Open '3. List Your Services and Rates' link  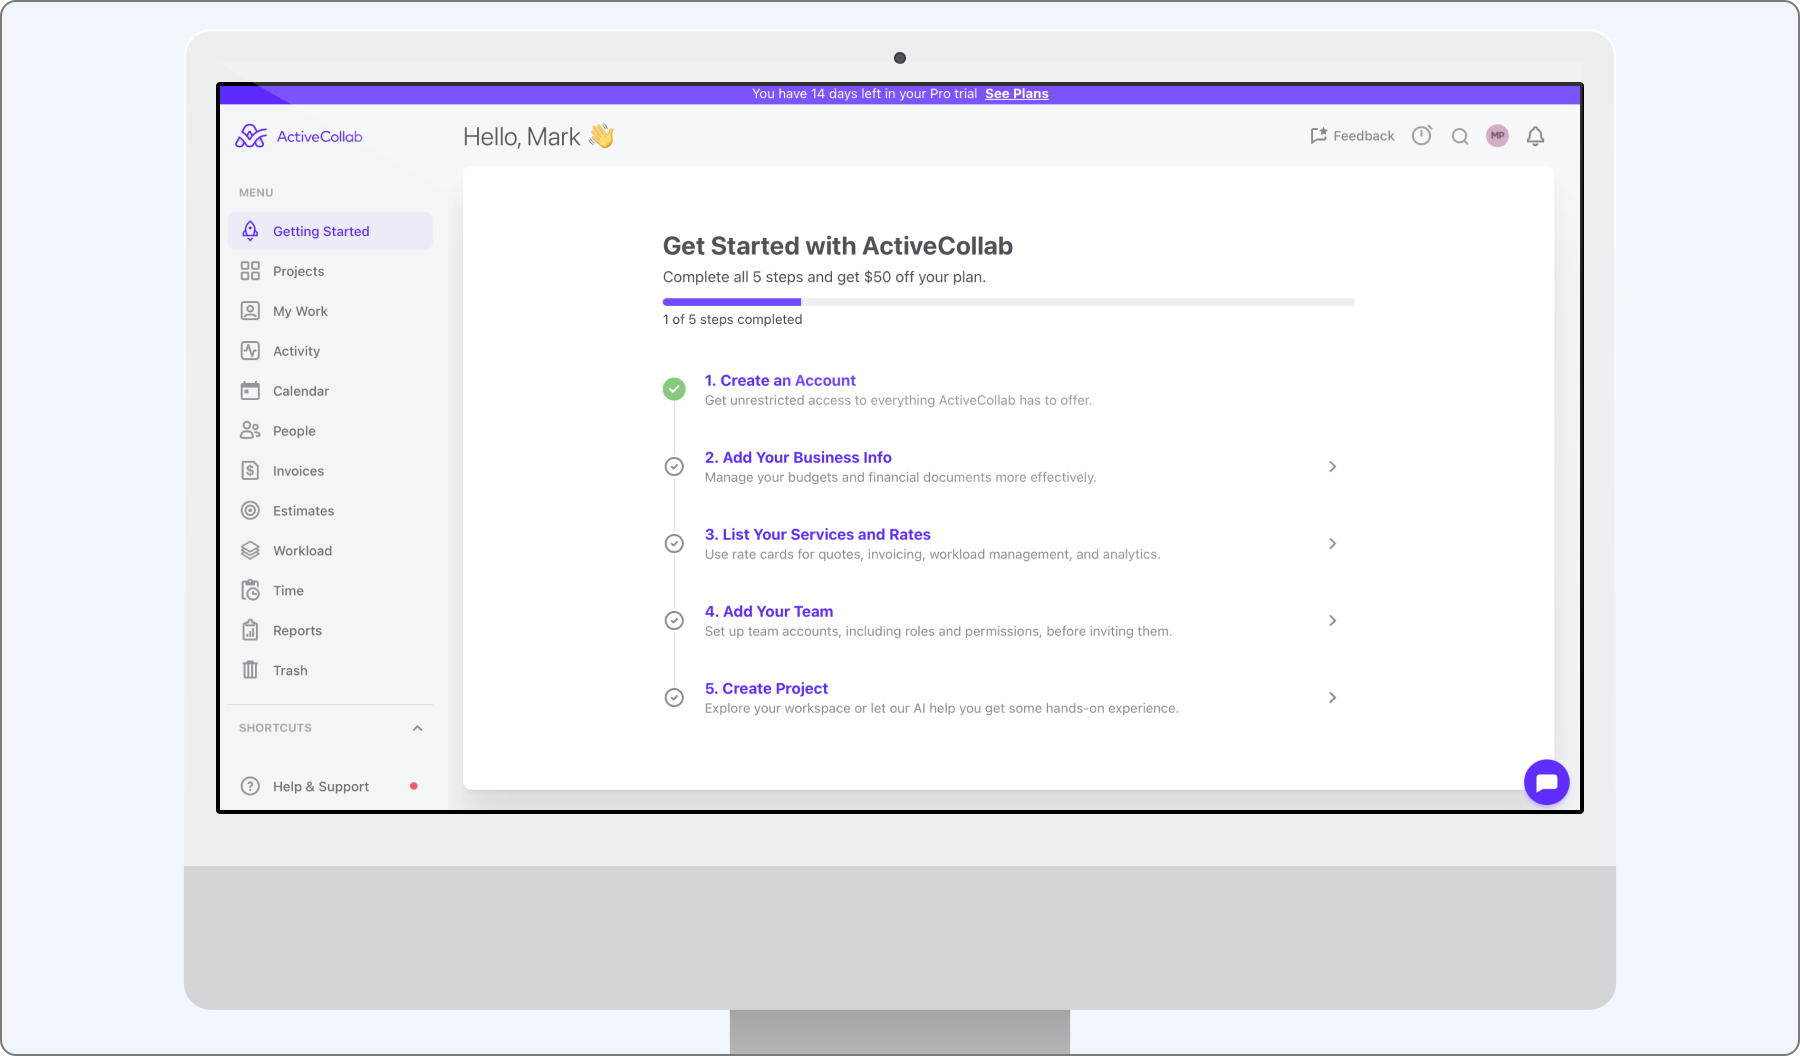pyautogui.click(x=817, y=534)
